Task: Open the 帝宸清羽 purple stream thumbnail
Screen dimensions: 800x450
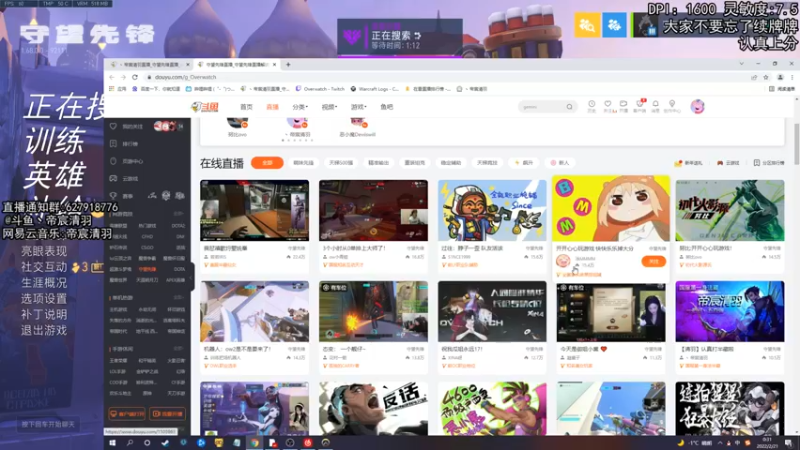Action: pos(730,311)
